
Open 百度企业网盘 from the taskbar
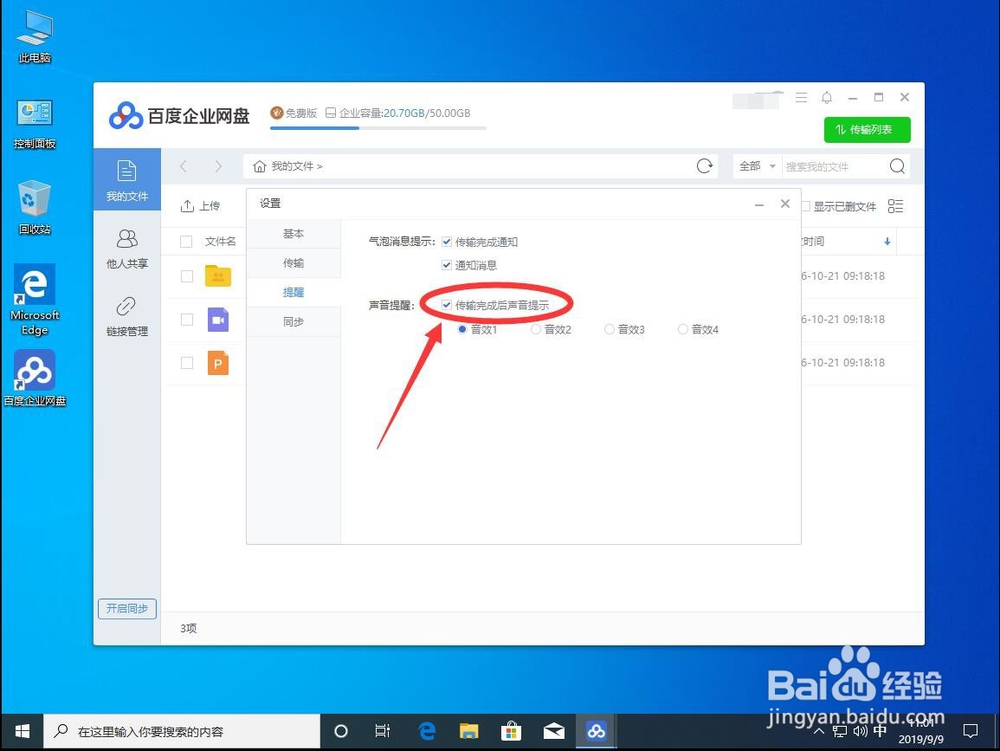(x=596, y=730)
